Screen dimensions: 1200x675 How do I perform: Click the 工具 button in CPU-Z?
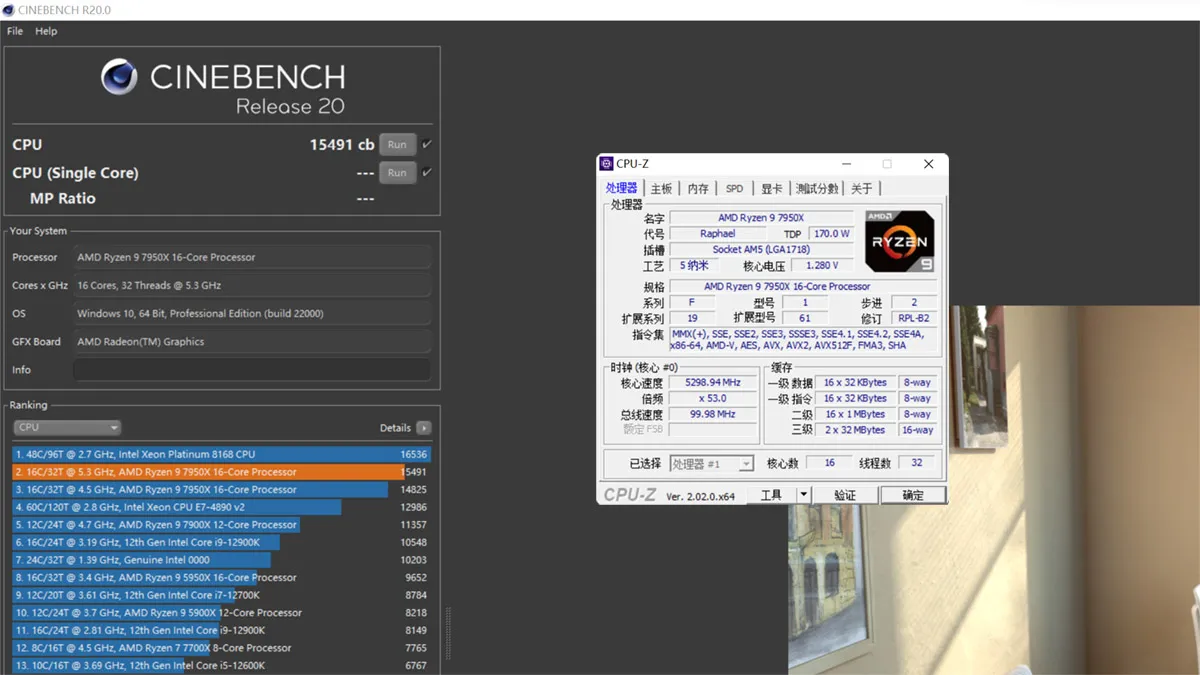coord(771,495)
